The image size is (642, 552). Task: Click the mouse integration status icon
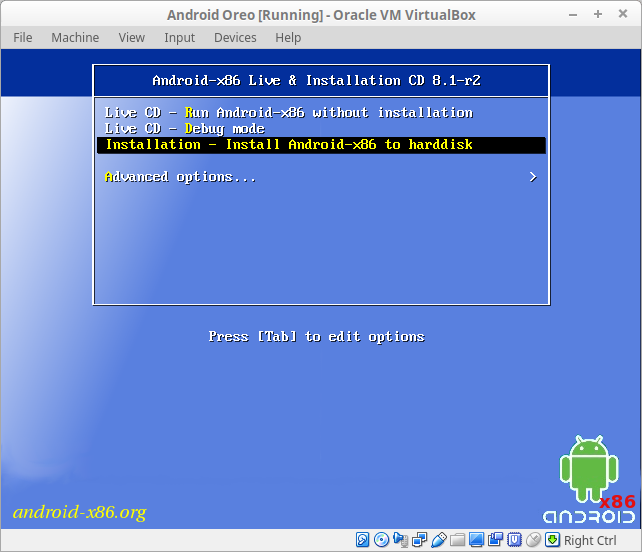coord(533,540)
